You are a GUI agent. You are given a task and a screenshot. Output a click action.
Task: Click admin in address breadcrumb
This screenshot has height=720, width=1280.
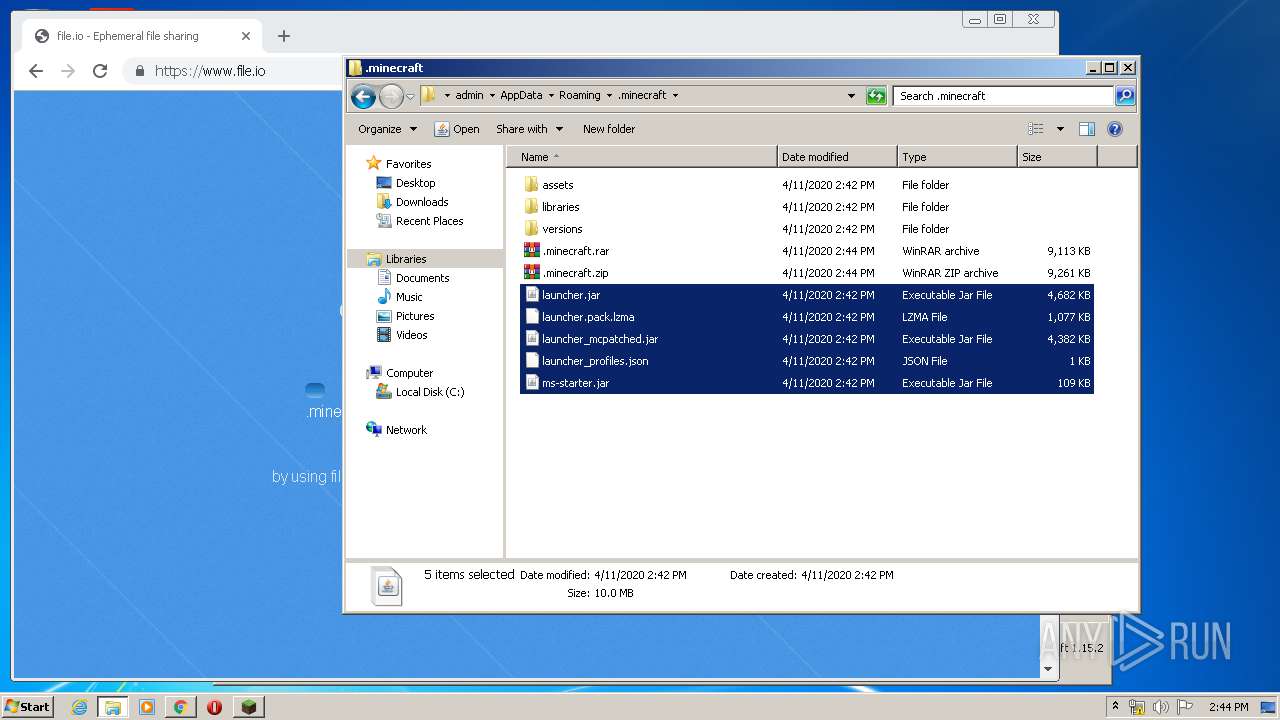coord(469,96)
